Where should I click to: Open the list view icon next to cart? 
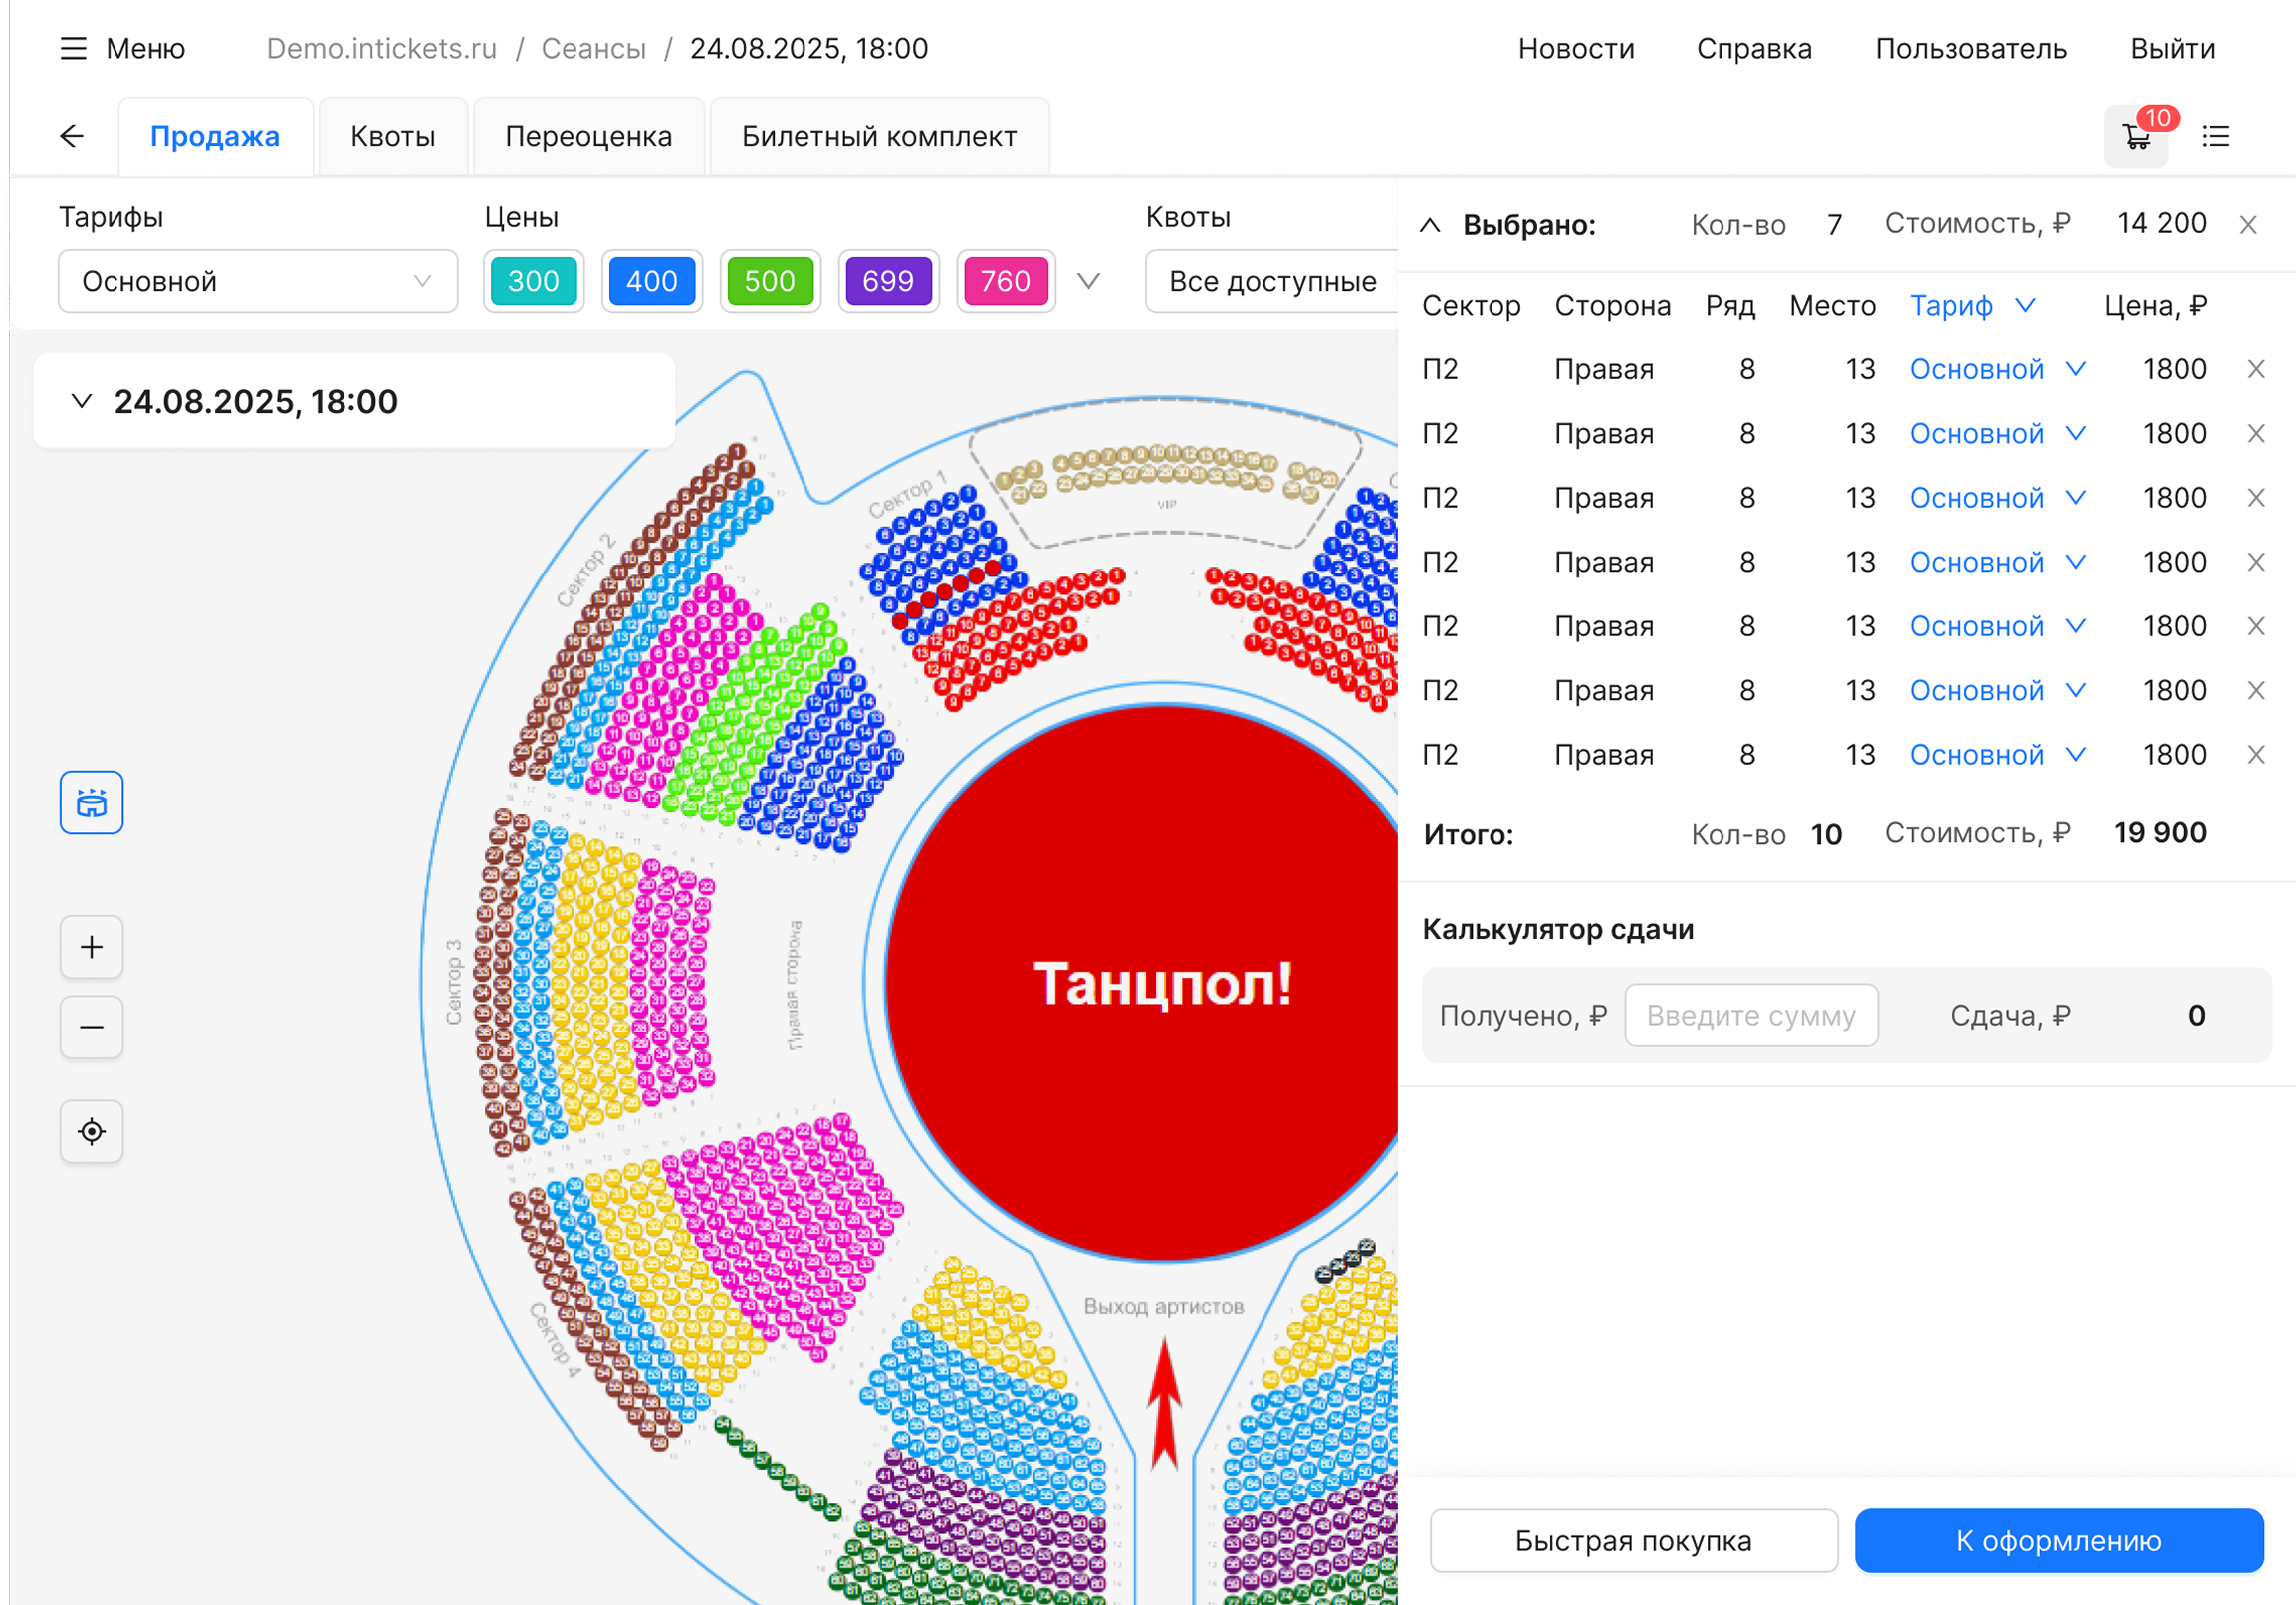2216,137
